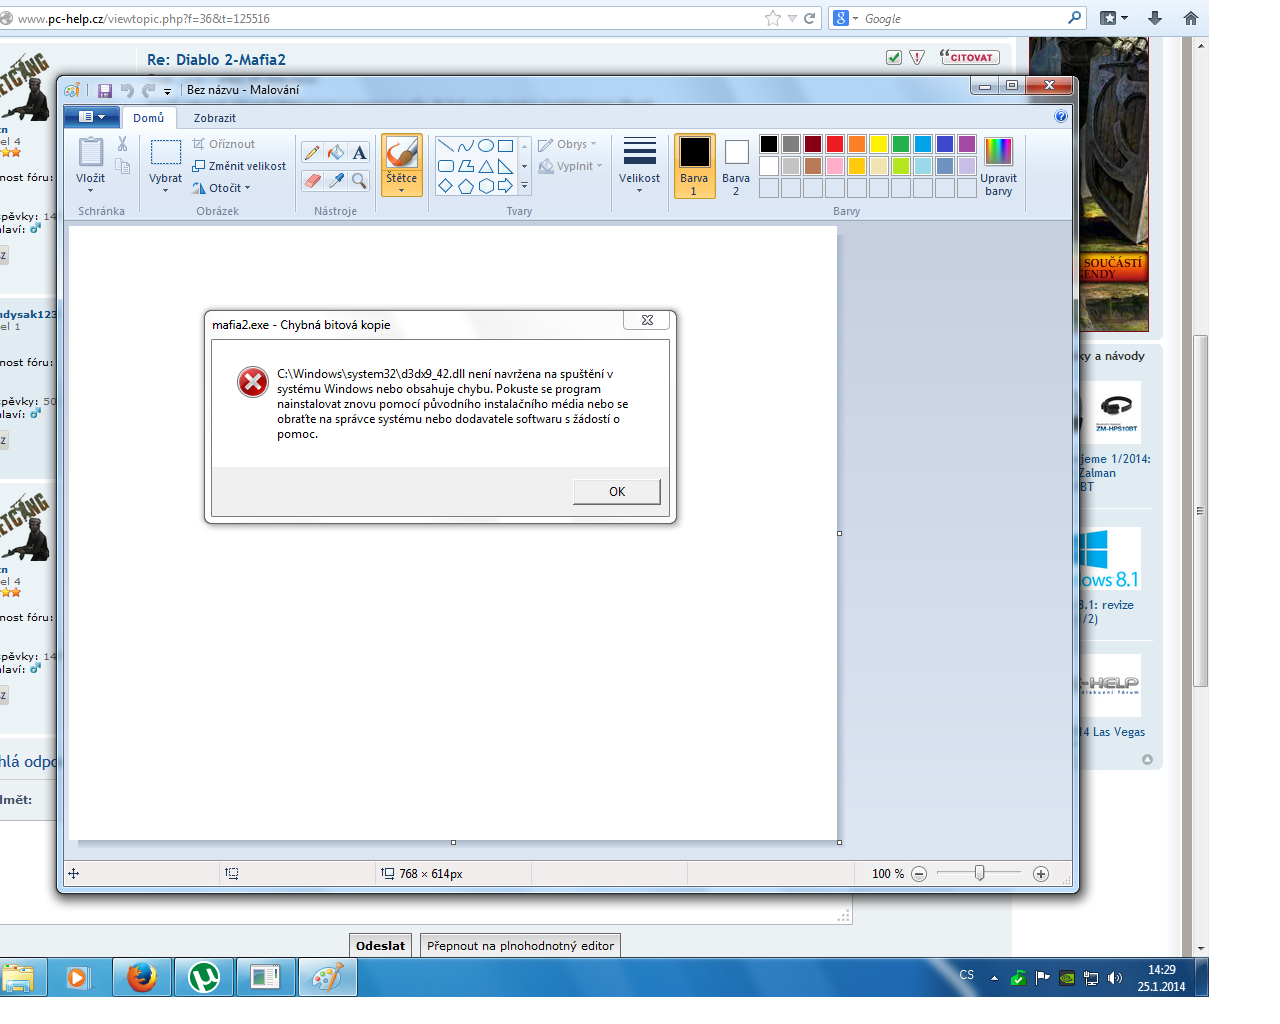
Task: Select the Color picker eyedropper tool
Action: pyautogui.click(x=336, y=181)
